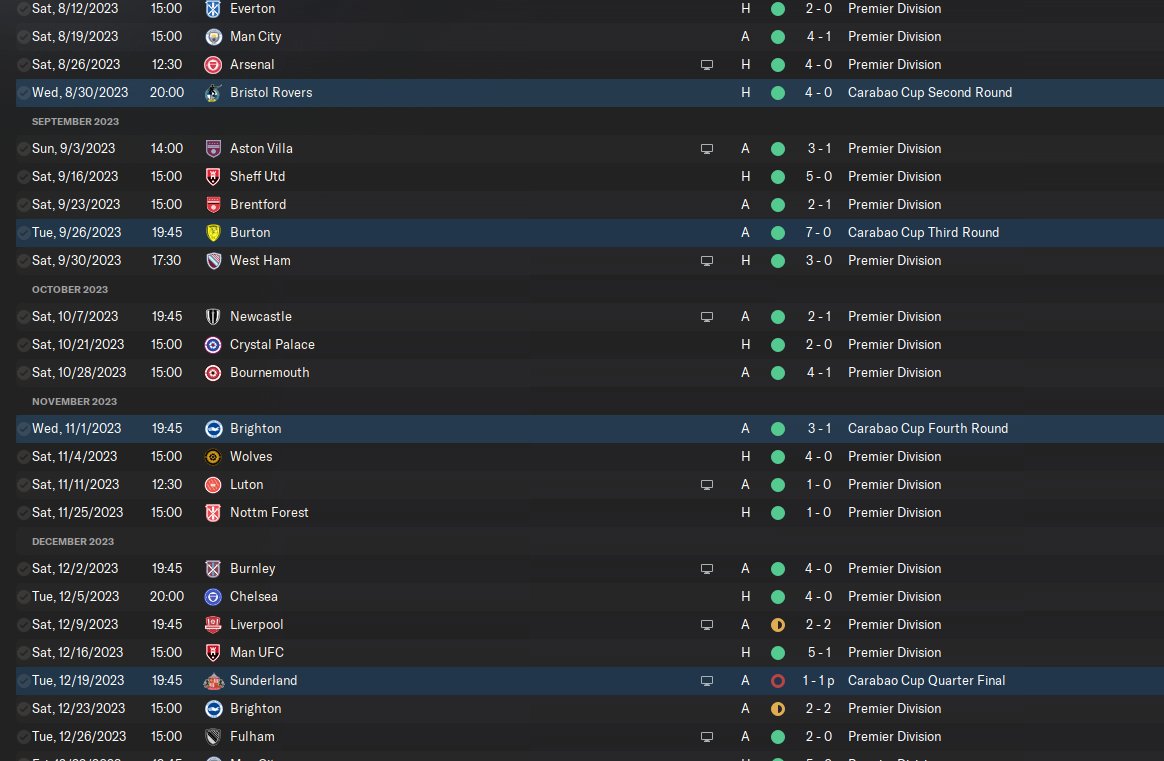Click the DECEMBER 2023 month header

coord(73,541)
